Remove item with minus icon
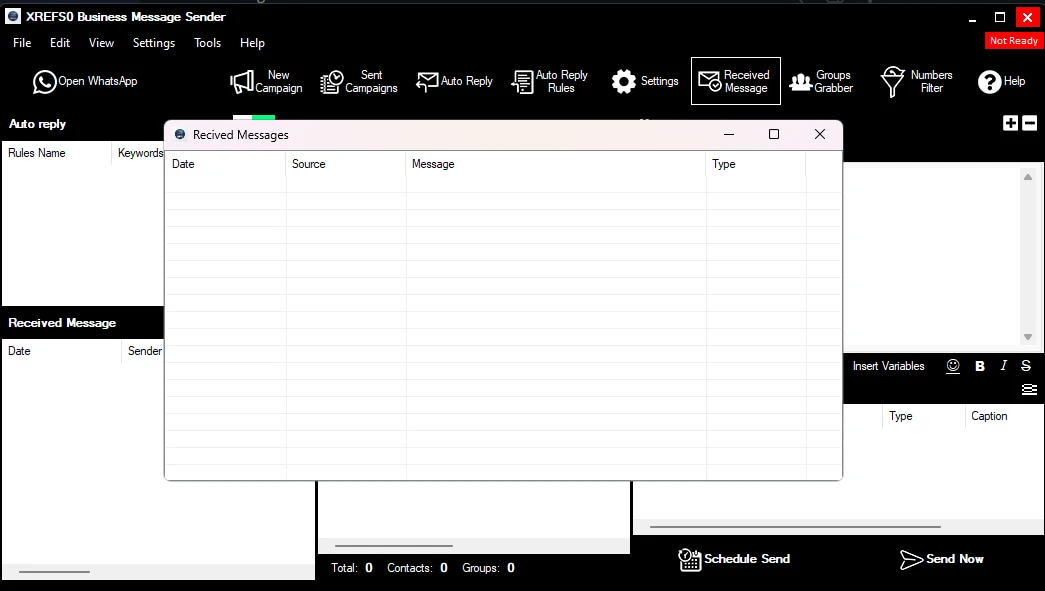 pos(1030,123)
